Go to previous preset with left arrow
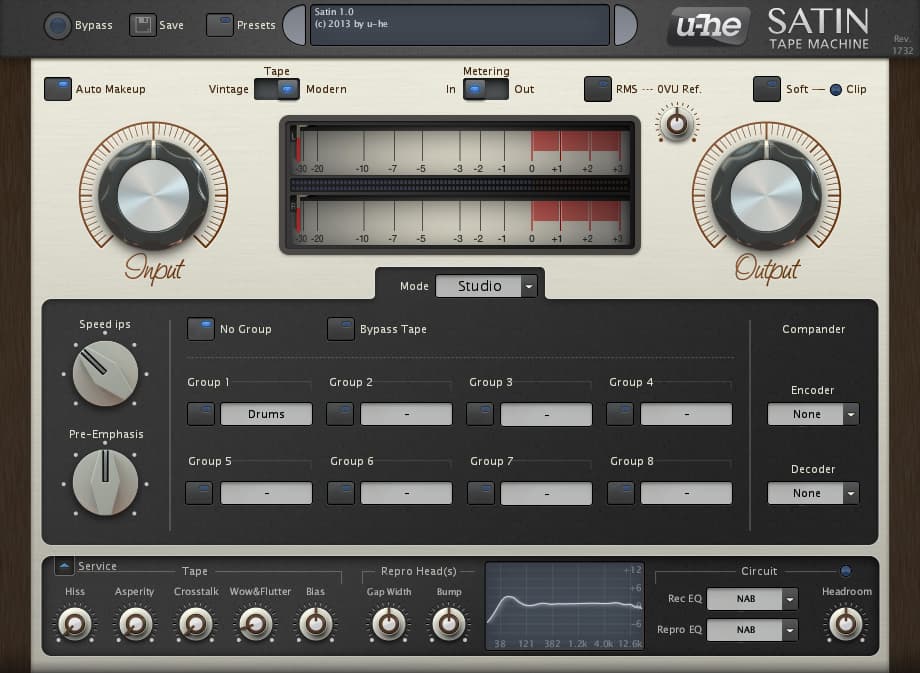Viewport: 920px width, 673px height. click(295, 25)
